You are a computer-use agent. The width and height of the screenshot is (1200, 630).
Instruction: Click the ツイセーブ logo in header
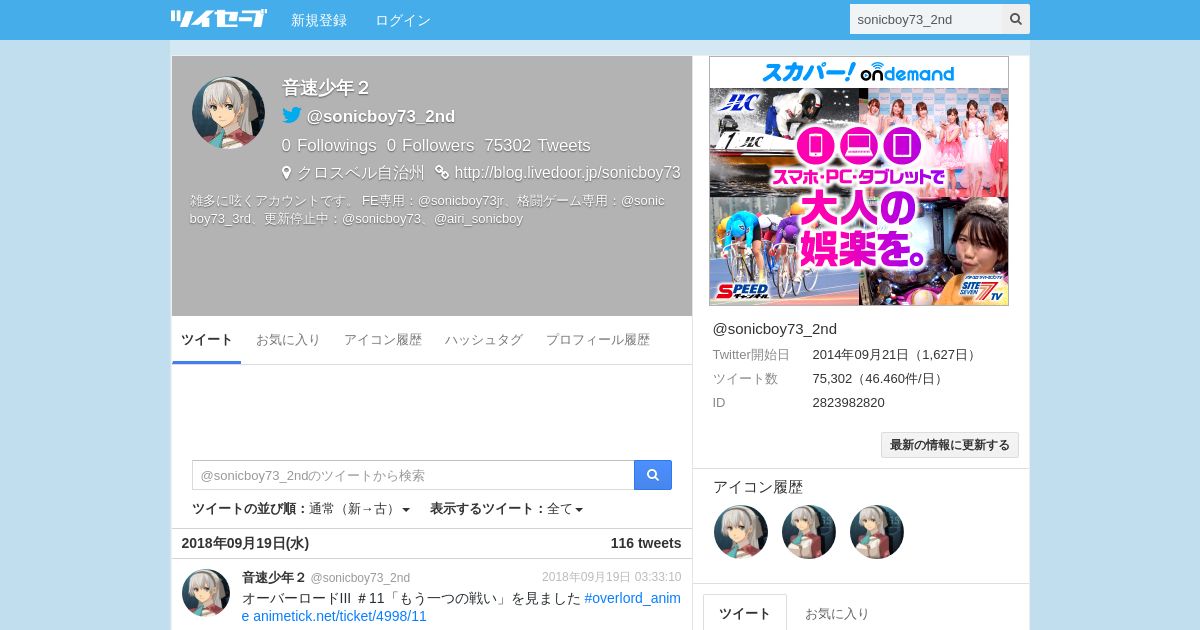[x=218, y=19]
